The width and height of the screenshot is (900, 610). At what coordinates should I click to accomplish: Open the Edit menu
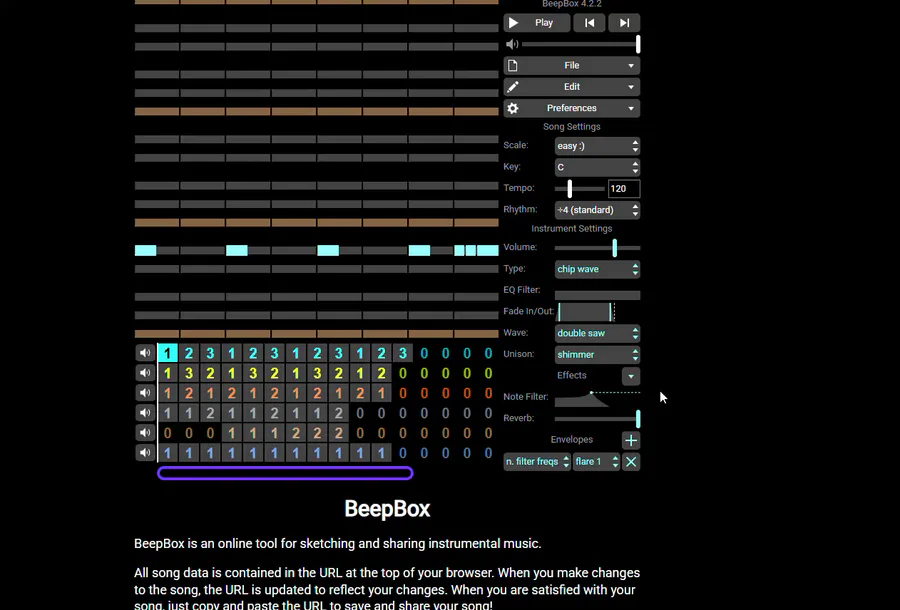pos(572,87)
